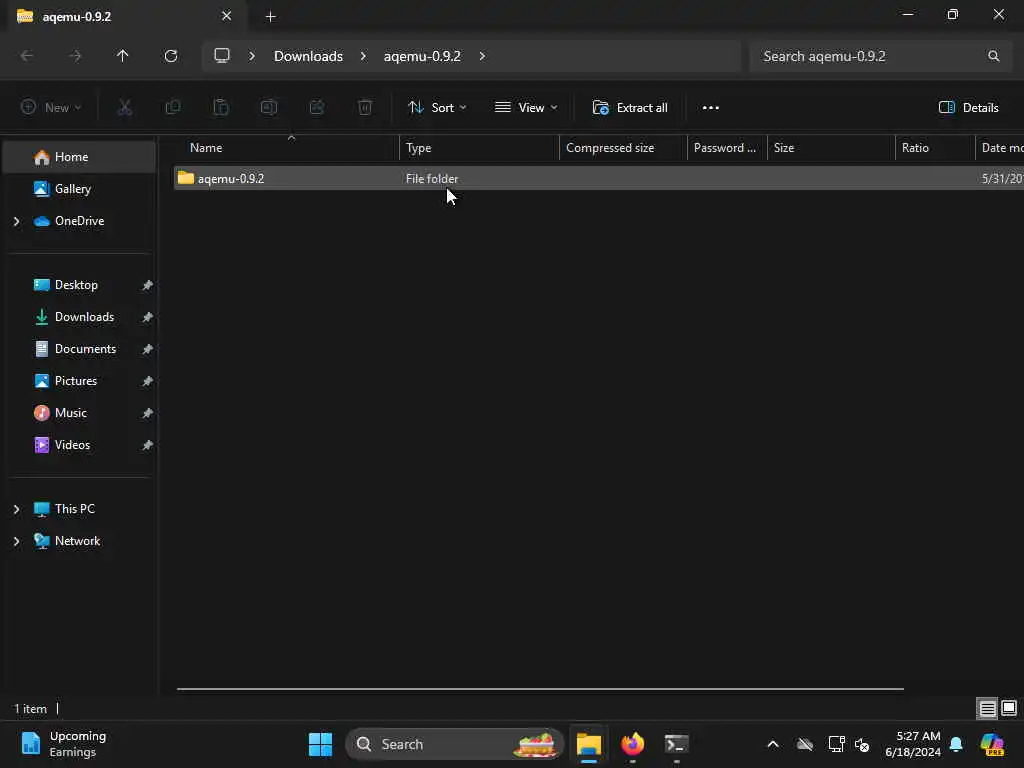Expand the OneDrive tree node
The image size is (1024, 768).
click(x=16, y=221)
